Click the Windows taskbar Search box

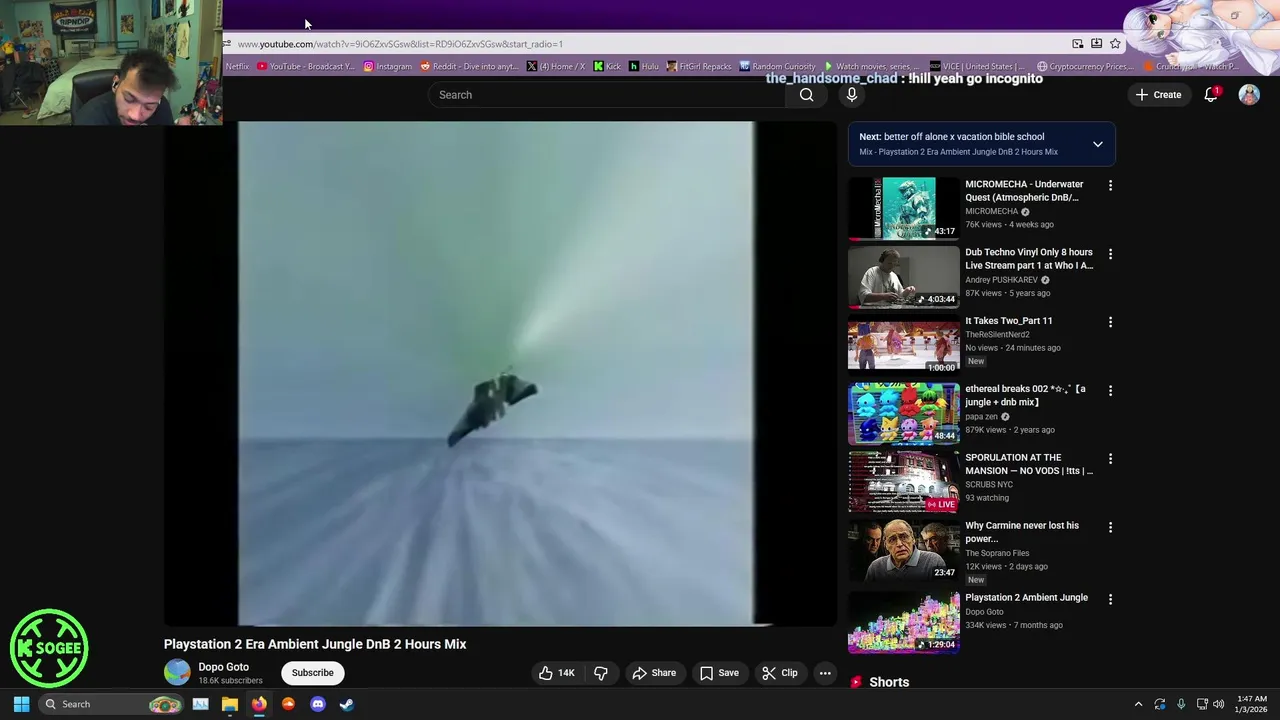tap(112, 704)
